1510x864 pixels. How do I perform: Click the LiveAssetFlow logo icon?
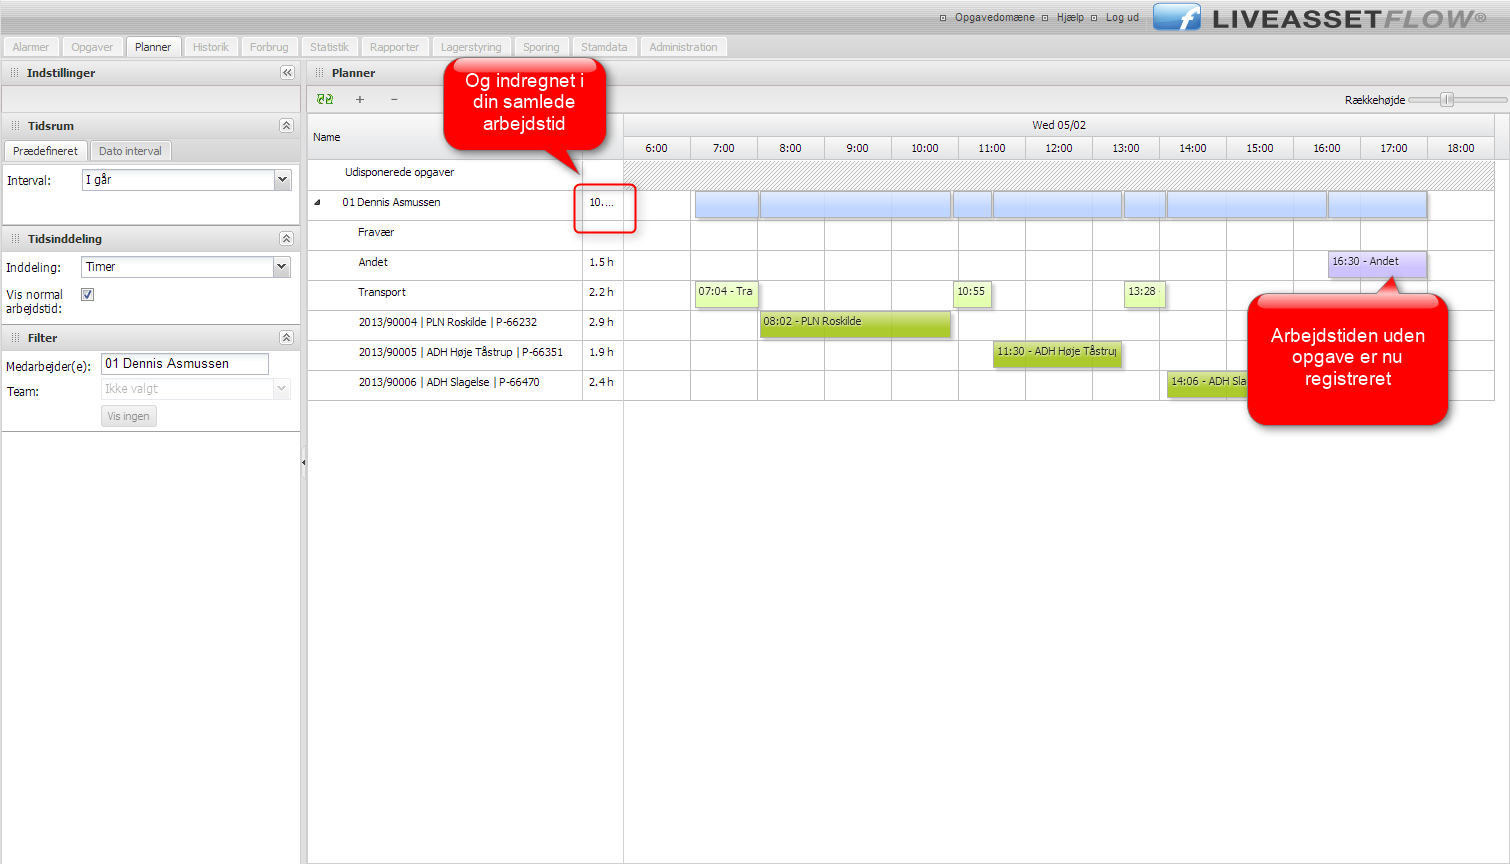1177,18
